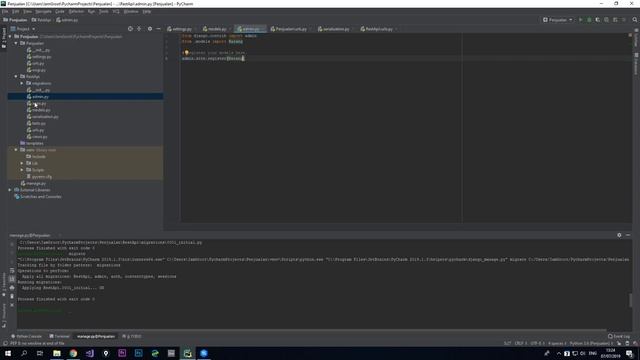Viewport: 640px width, 360px height.
Task: Open Search Everywhere via the magnifier icon
Action: point(635,20)
